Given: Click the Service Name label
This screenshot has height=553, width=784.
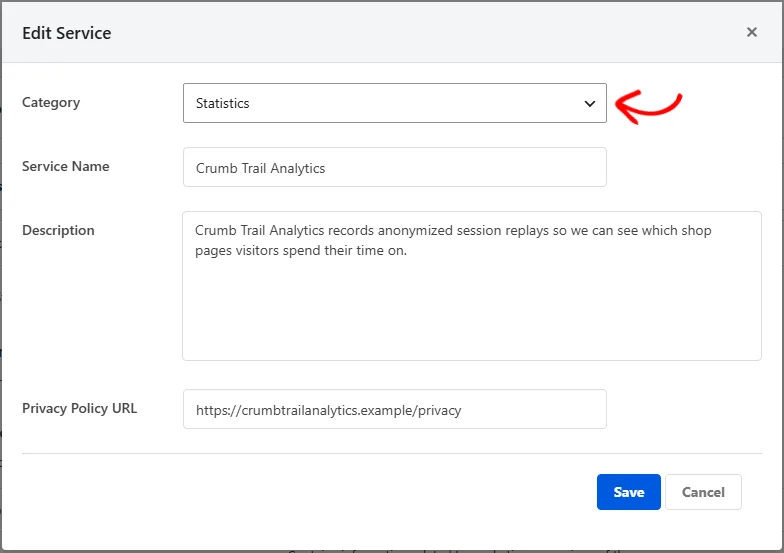Looking at the screenshot, I should 66,166.
